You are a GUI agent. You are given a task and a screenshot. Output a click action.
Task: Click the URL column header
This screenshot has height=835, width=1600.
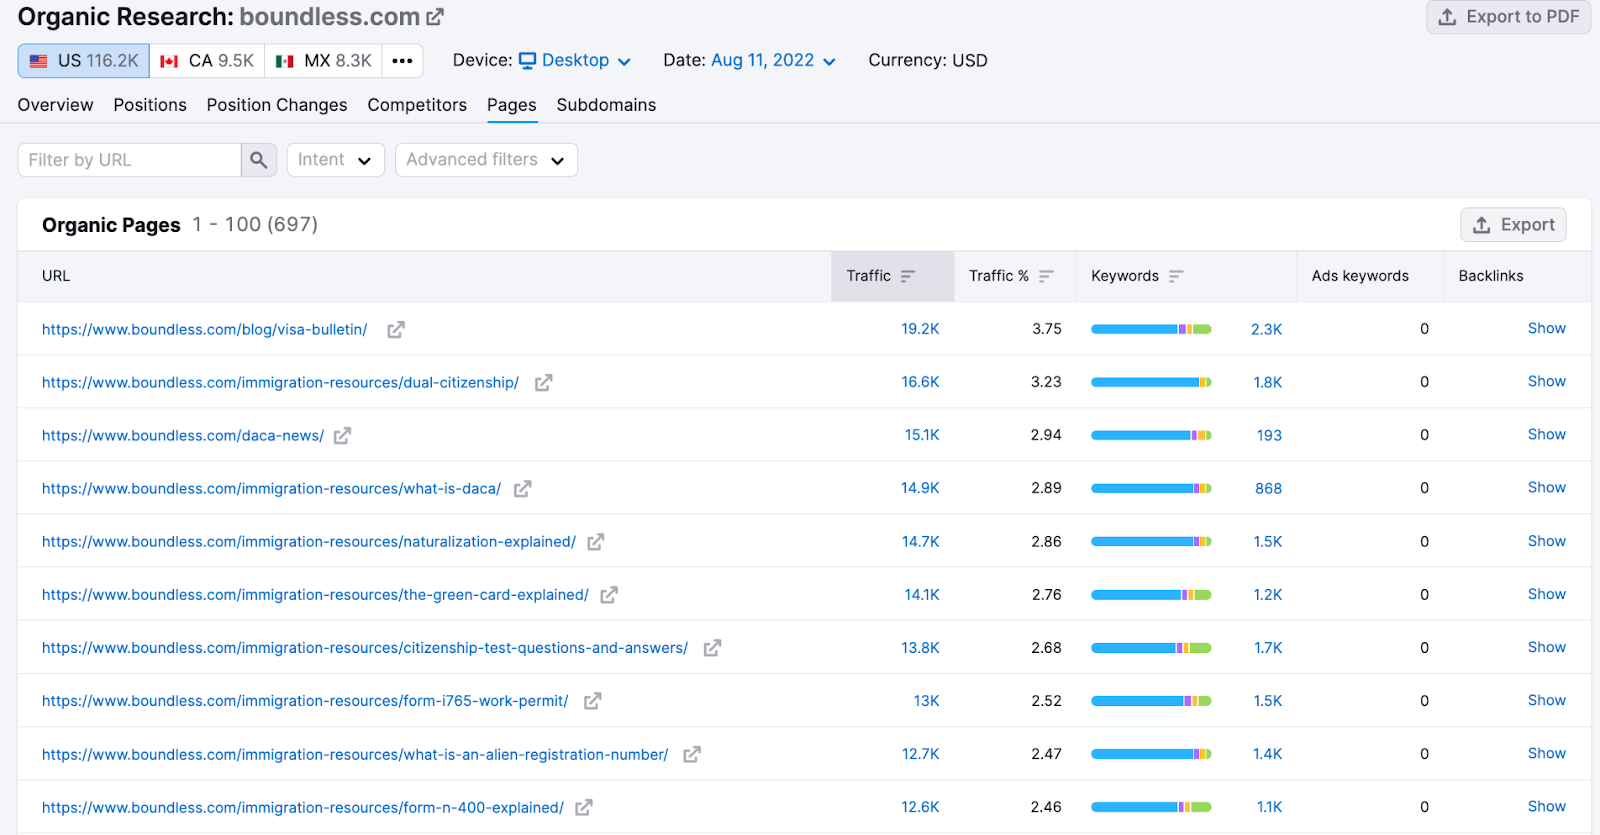point(56,276)
